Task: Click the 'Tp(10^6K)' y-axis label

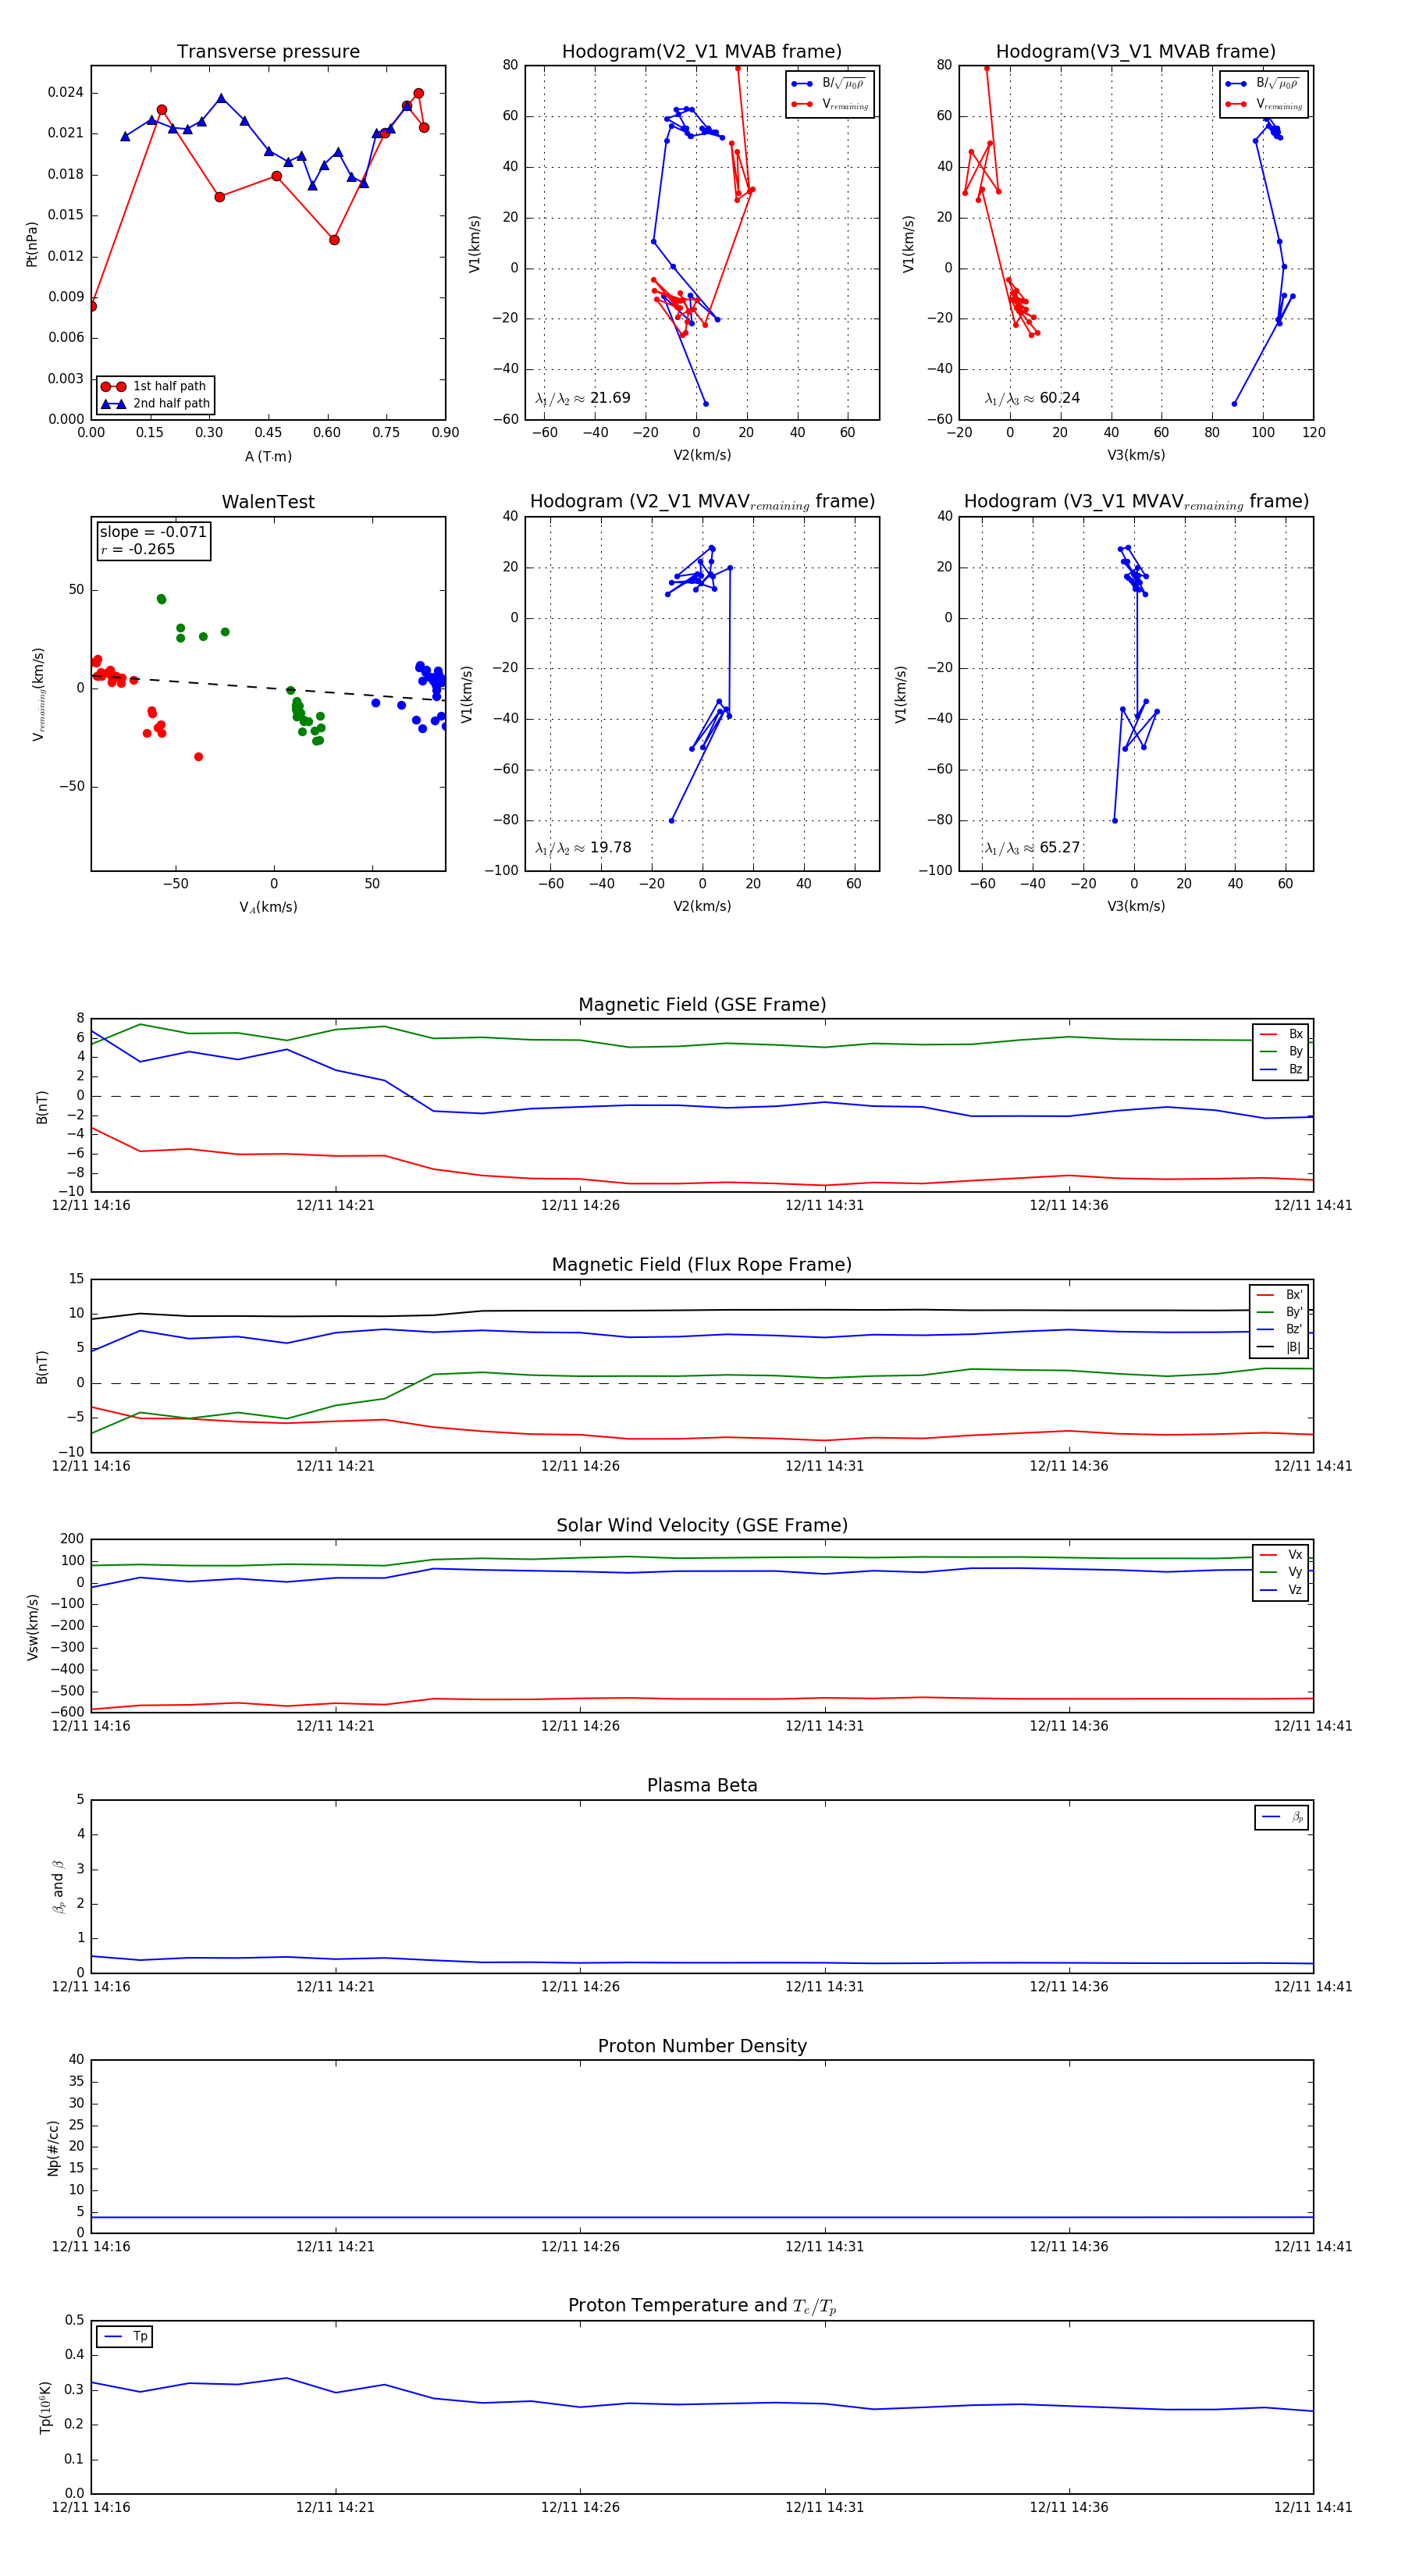Action: coord(45,2407)
